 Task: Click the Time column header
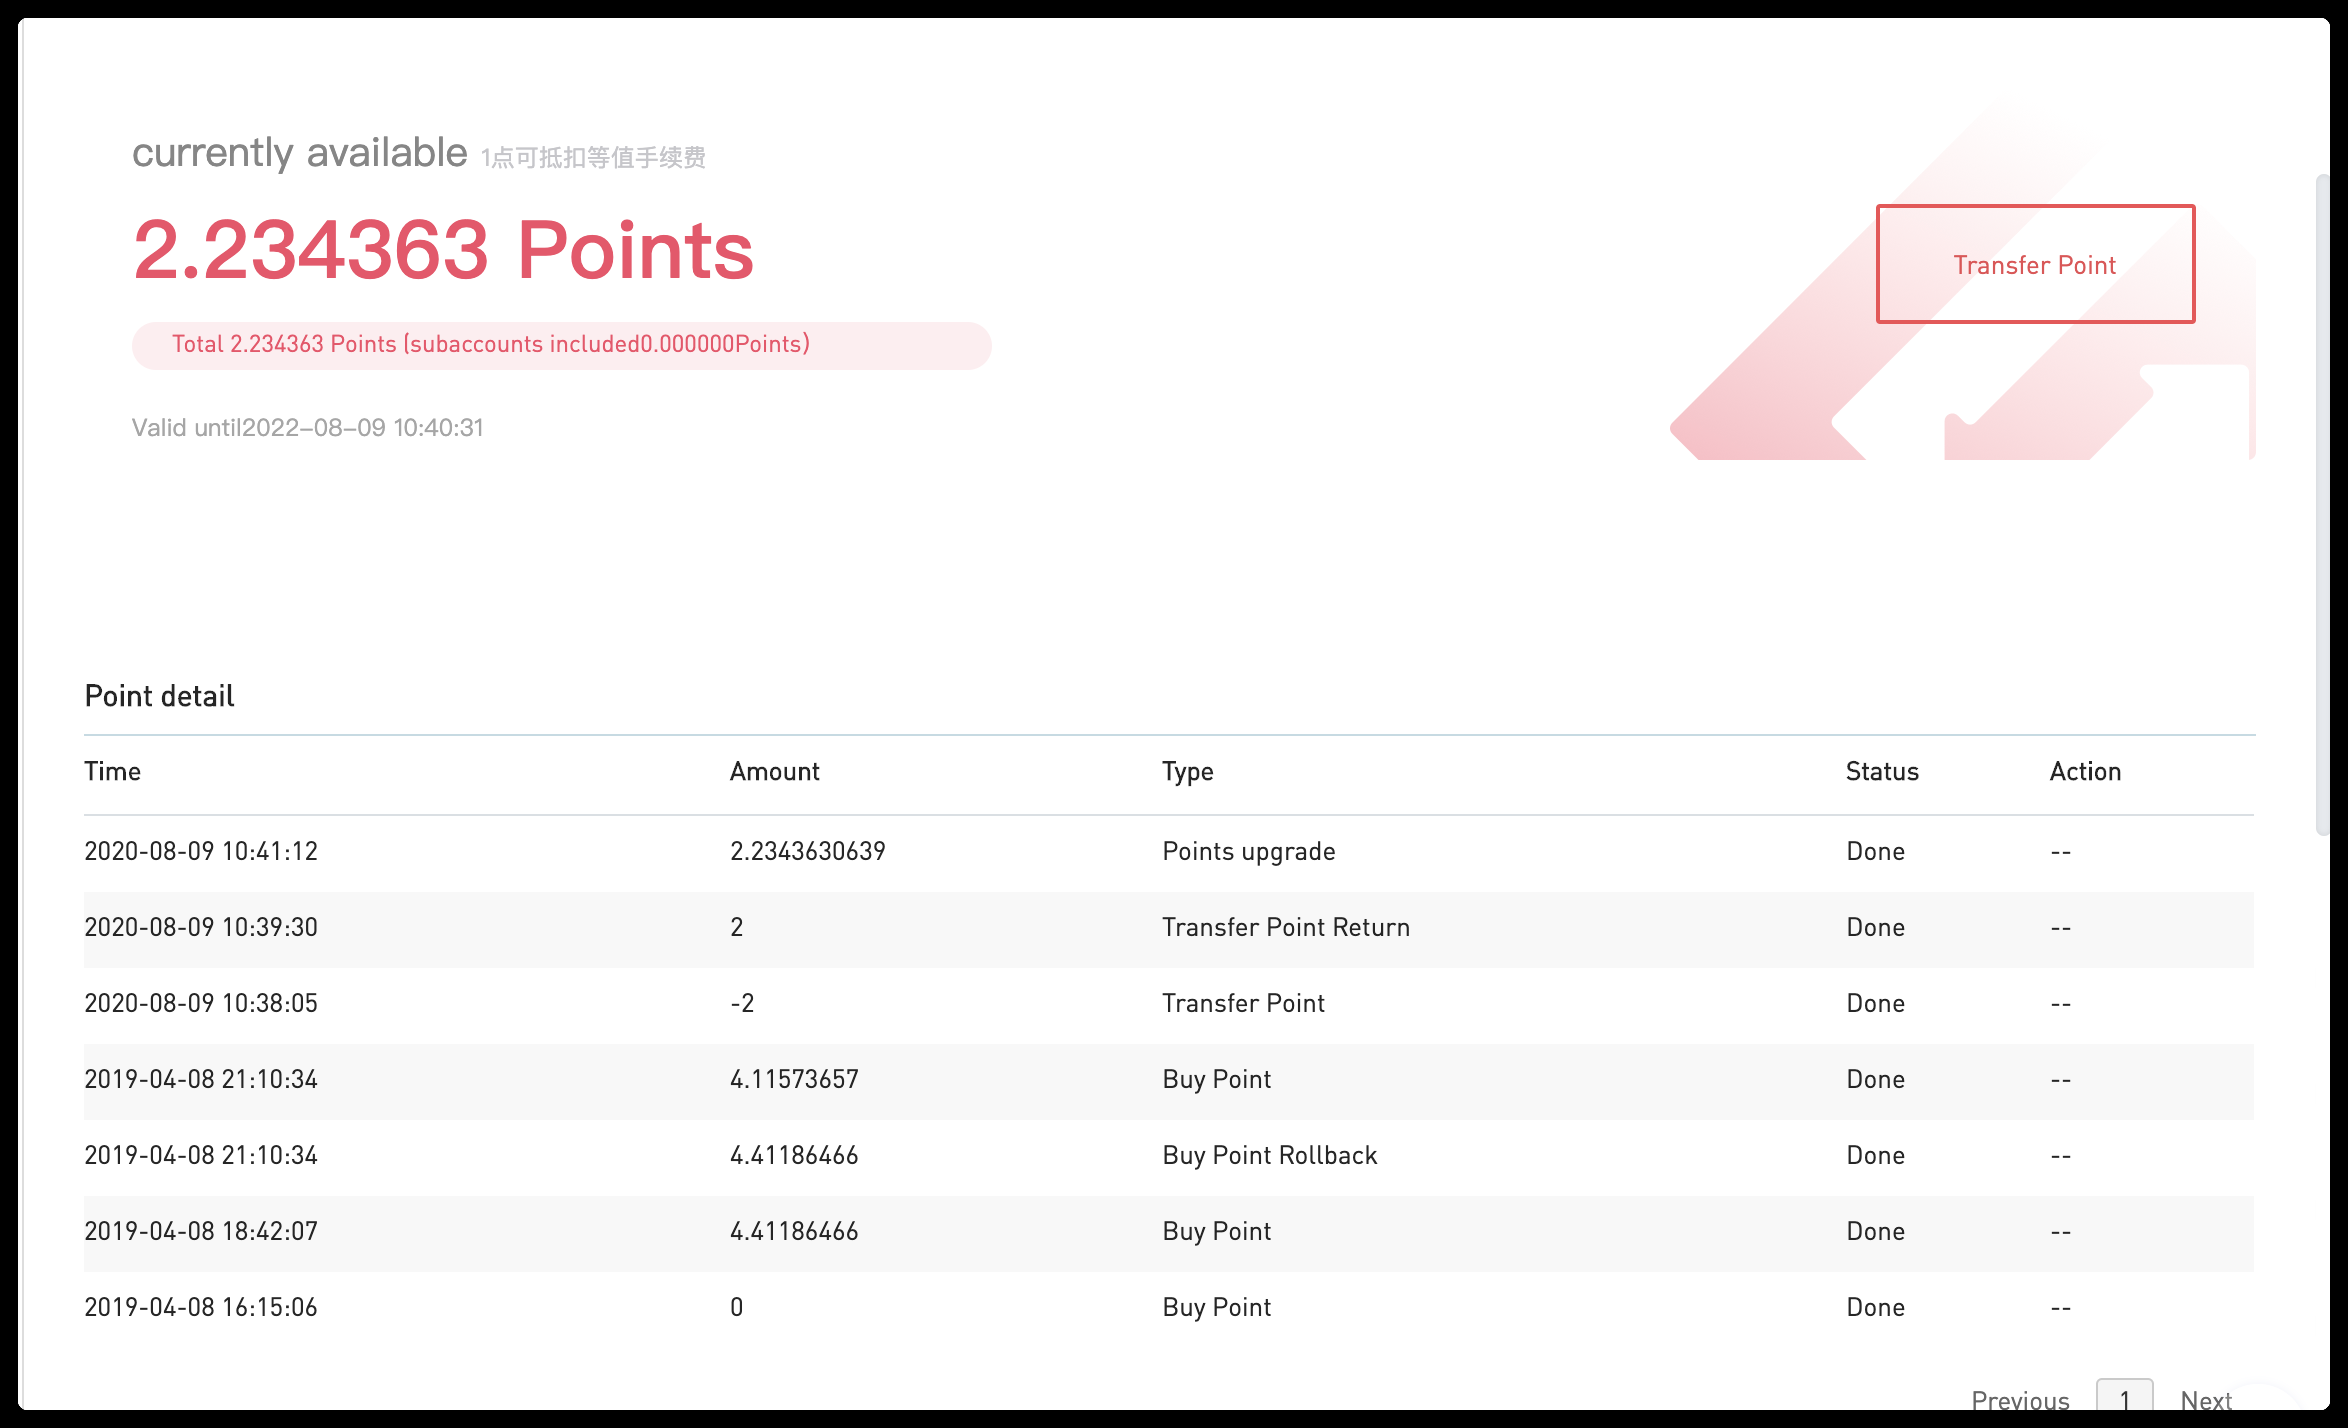(x=112, y=771)
